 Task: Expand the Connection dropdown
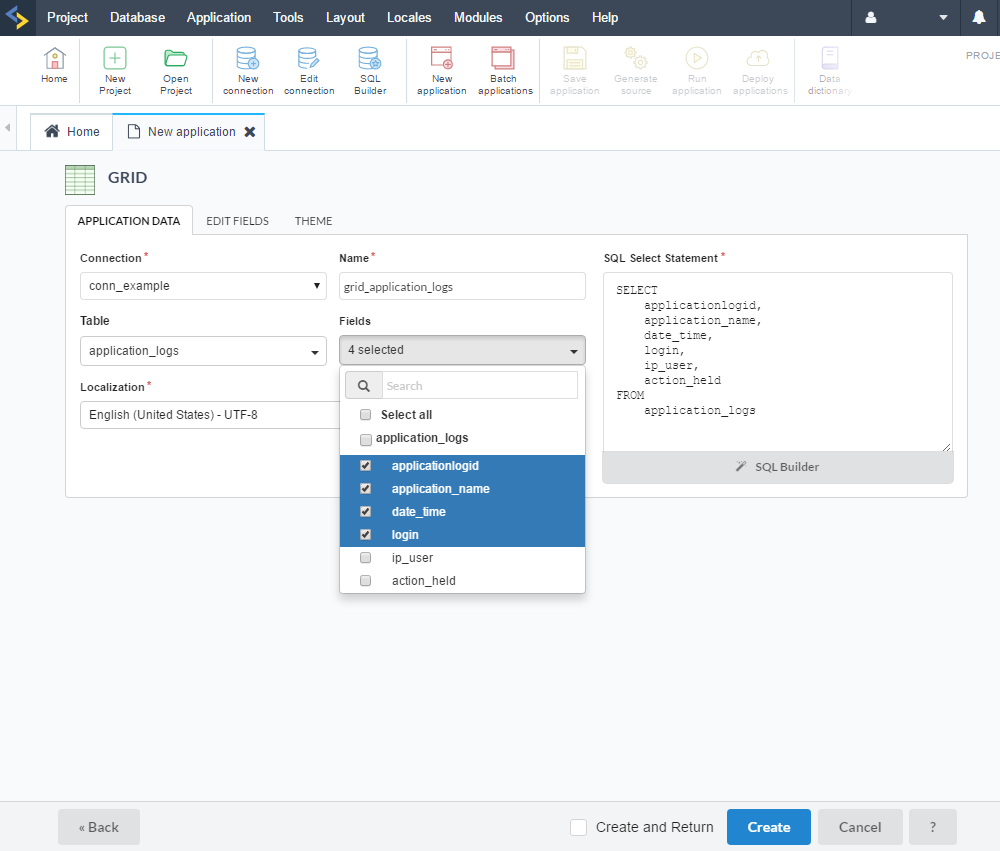tap(203, 286)
